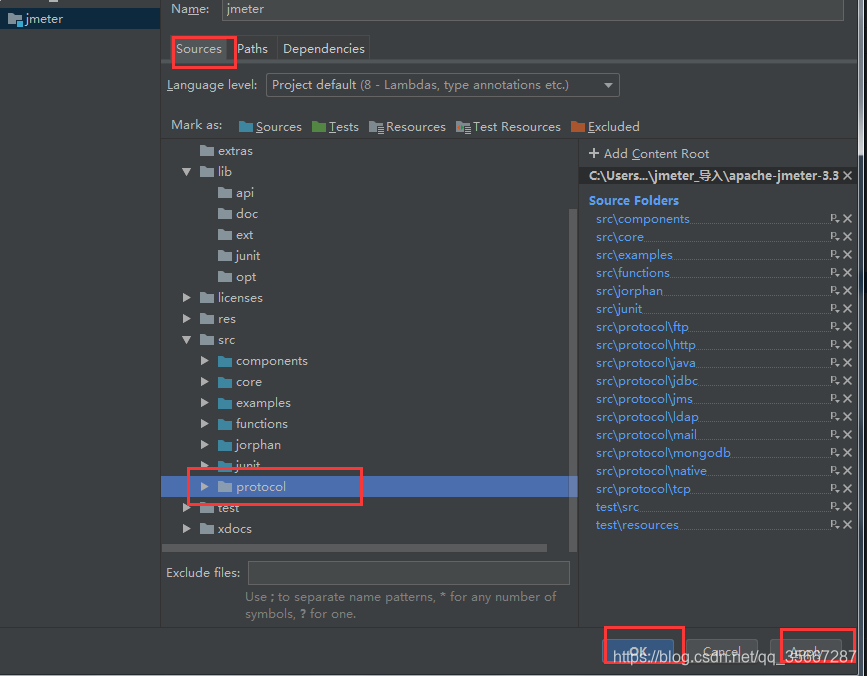Unmark src\examples source folder

847,255
